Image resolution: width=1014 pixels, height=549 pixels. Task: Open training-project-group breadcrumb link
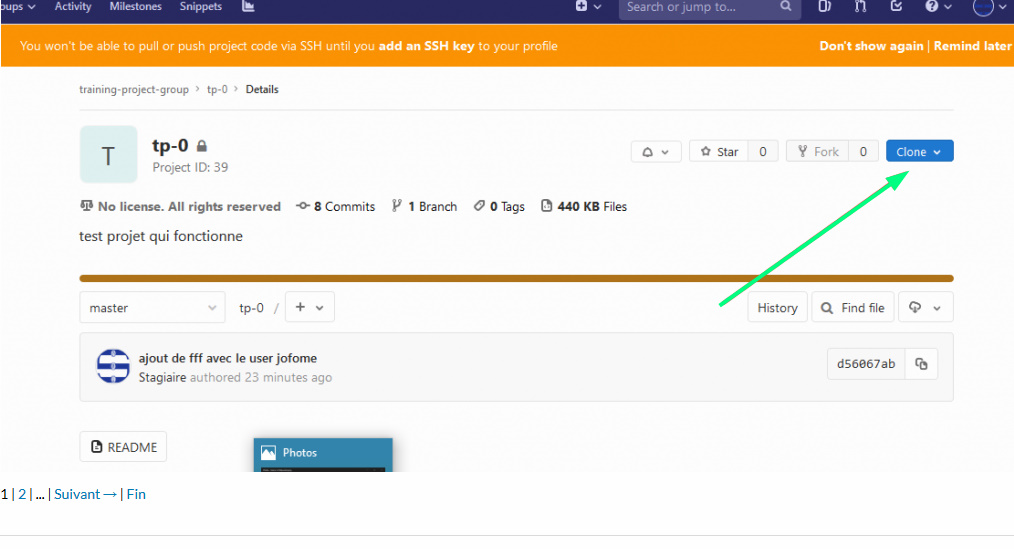coord(134,89)
